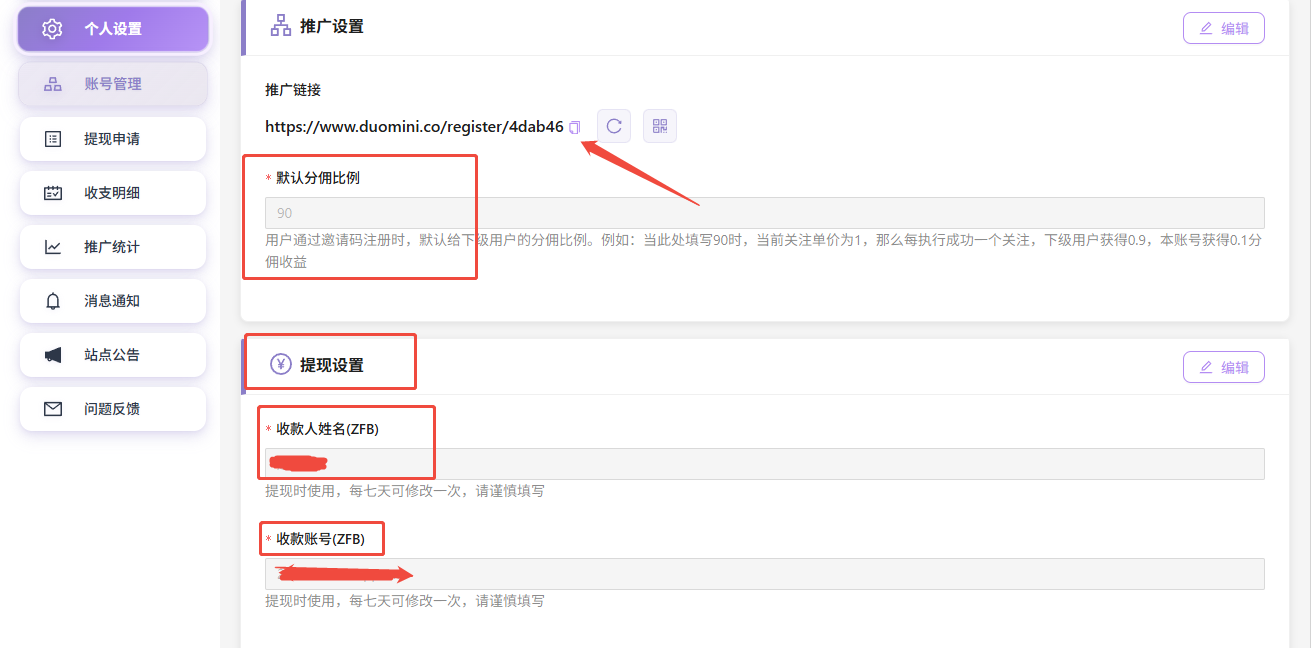Click the 提现申请 list icon
Image resolution: width=1311 pixels, height=648 pixels.
tap(53, 139)
